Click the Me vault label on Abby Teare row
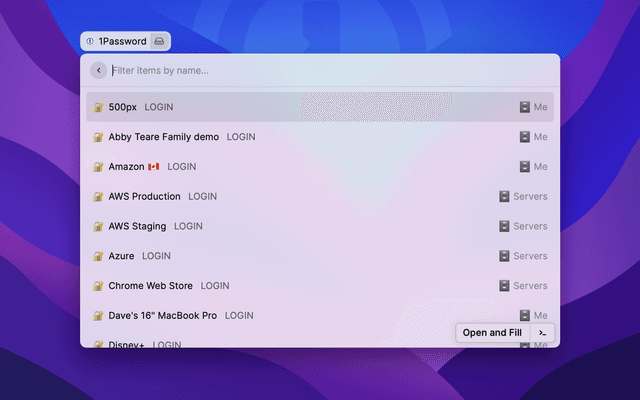Image resolution: width=640 pixels, height=400 pixels. 540,137
